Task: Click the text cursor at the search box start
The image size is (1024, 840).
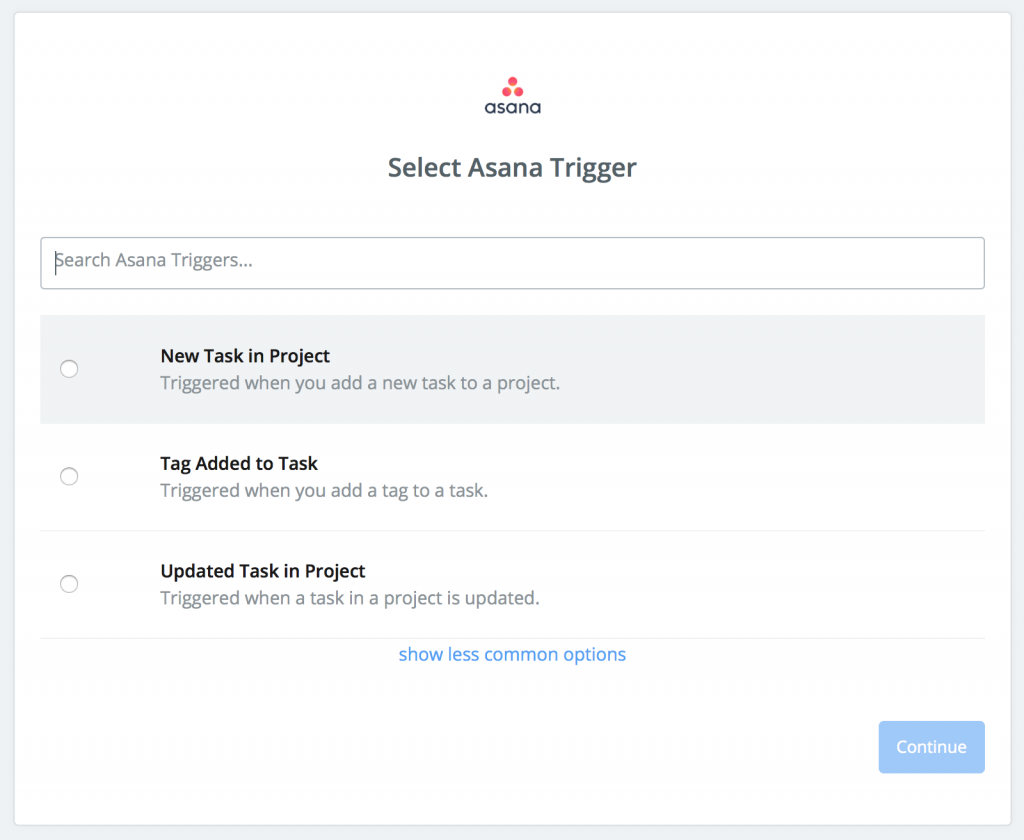Action: [56, 263]
